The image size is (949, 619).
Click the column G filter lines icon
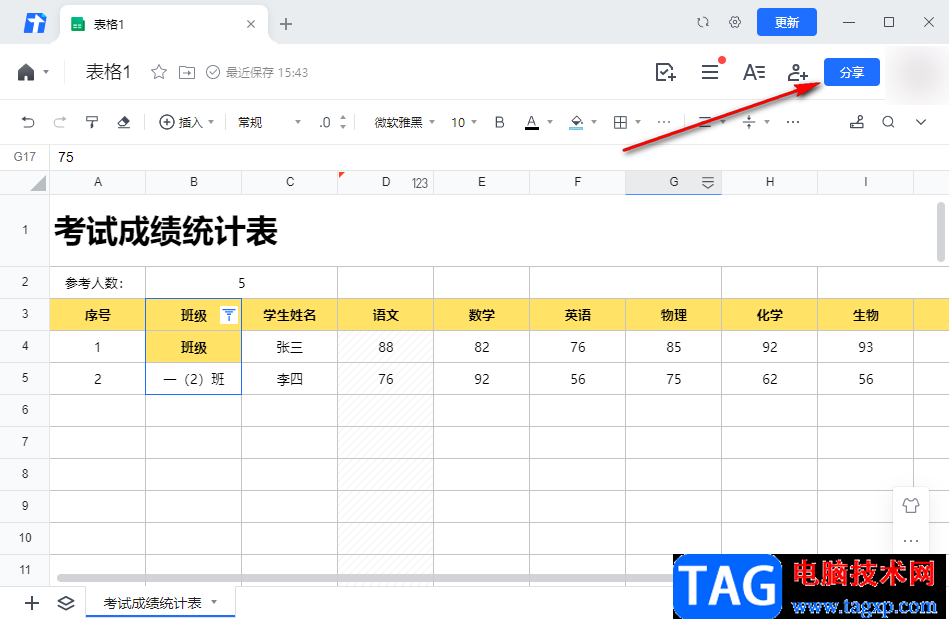click(708, 183)
